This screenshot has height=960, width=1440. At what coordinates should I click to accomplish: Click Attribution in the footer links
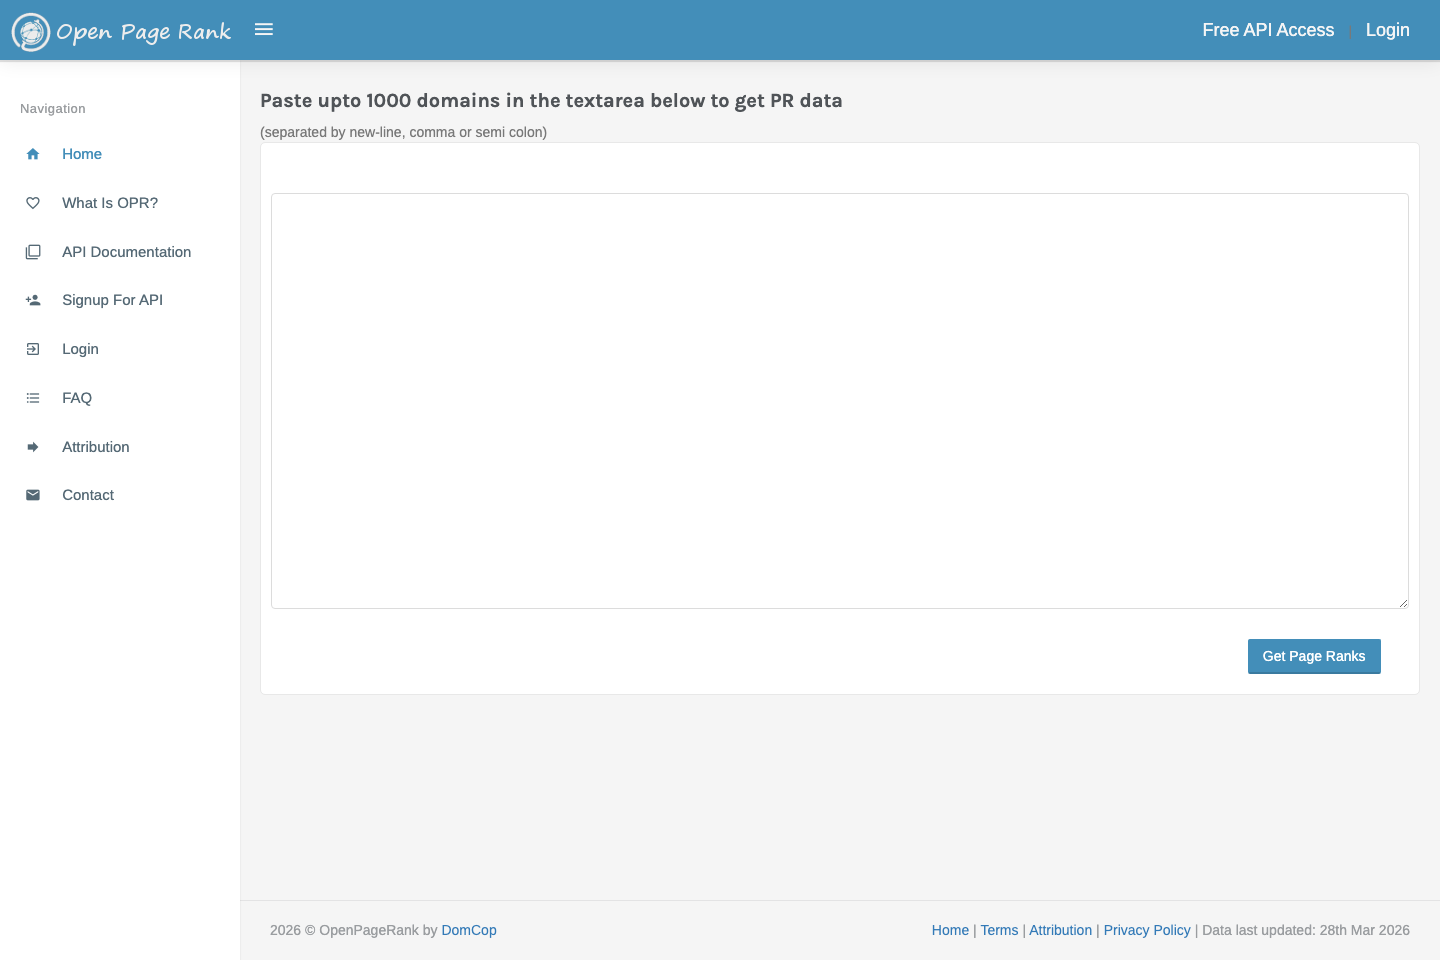click(1060, 930)
